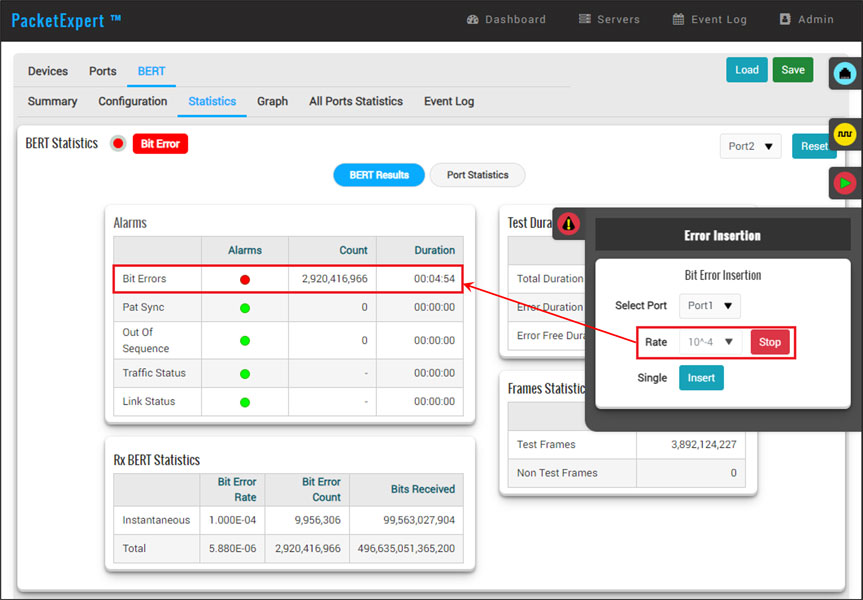
Task: Click the Test Frames value 3,892,124,227
Action: pos(703,444)
